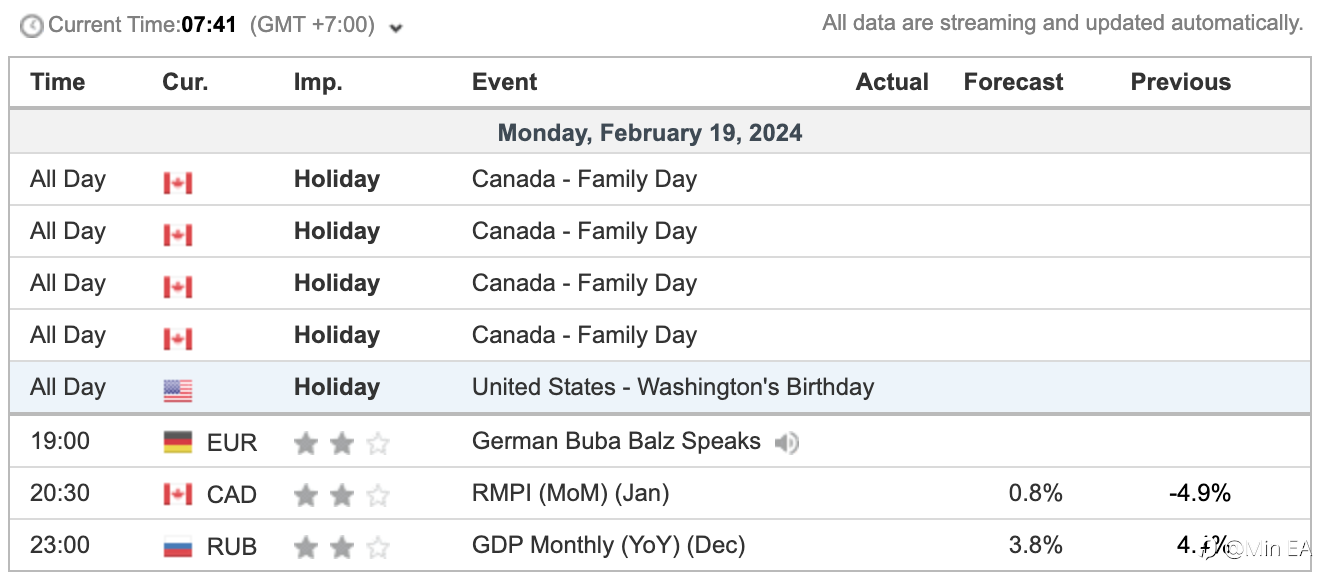Click the Time column header

58,83
